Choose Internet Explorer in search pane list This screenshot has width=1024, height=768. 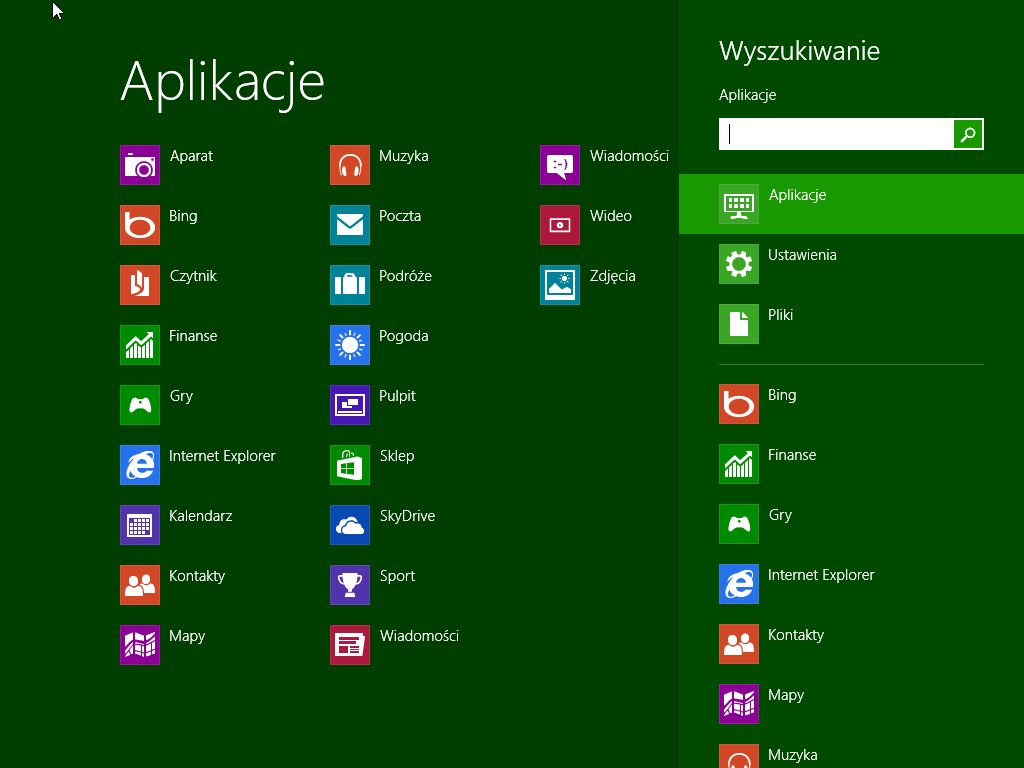(852, 584)
